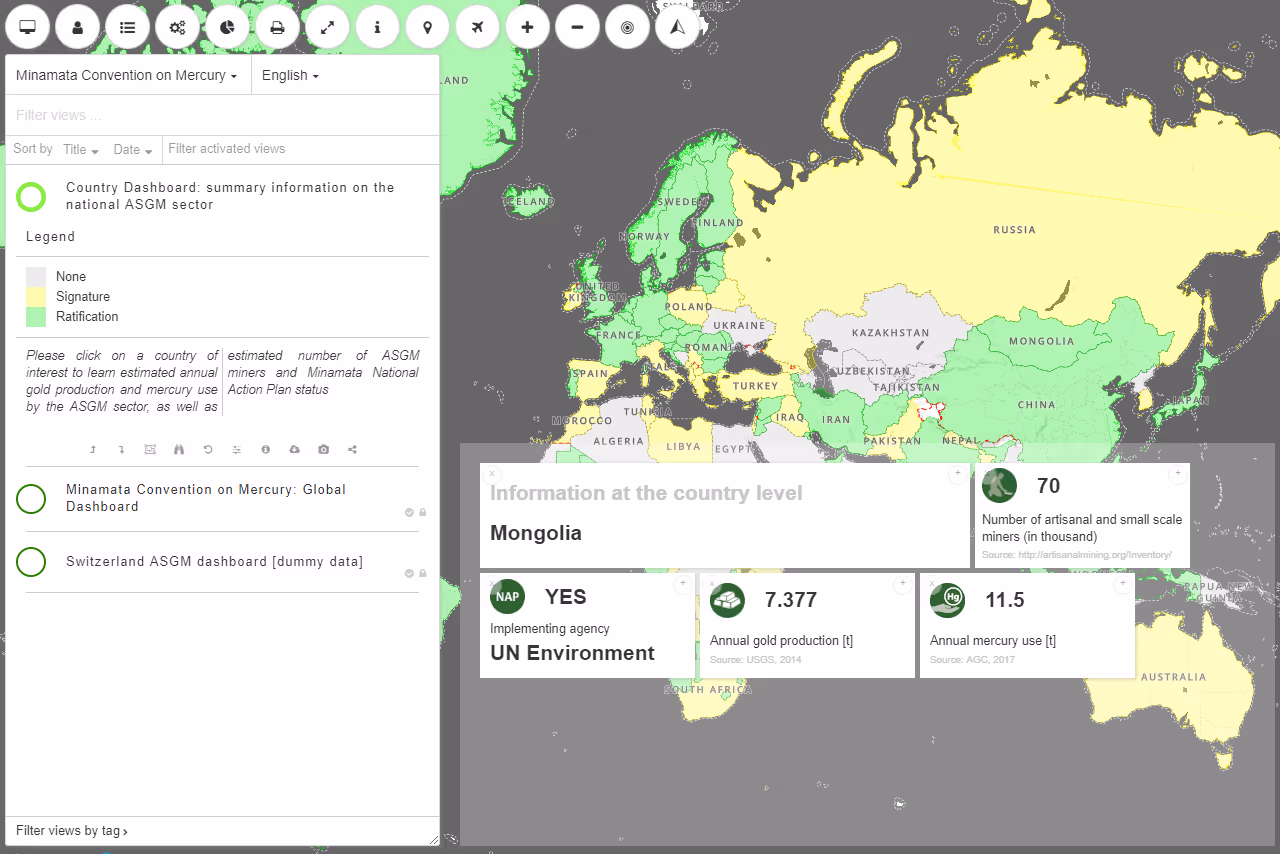Expand the gold production widget plus
The height and width of the screenshot is (854, 1280).
[x=902, y=584]
